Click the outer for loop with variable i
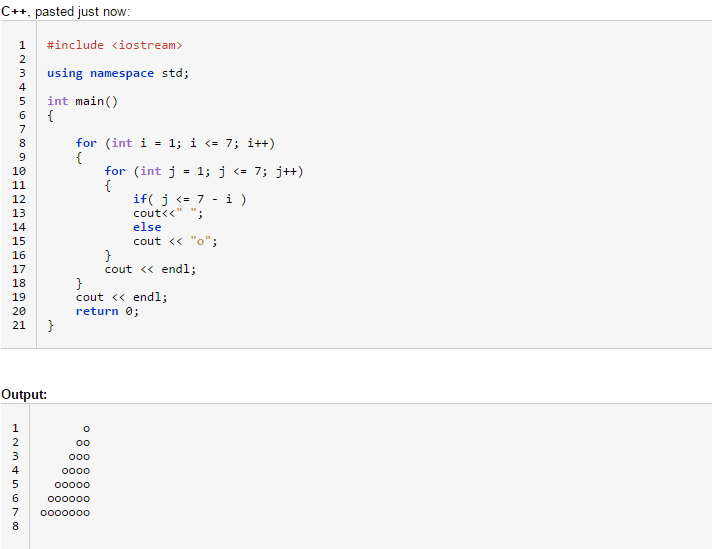The width and height of the screenshot is (712, 549). (175, 143)
